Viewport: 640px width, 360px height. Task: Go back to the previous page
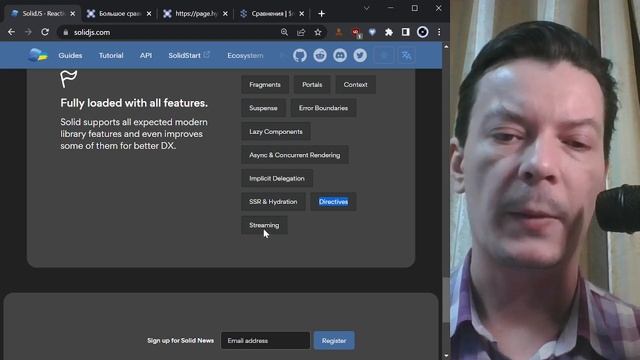[11, 32]
